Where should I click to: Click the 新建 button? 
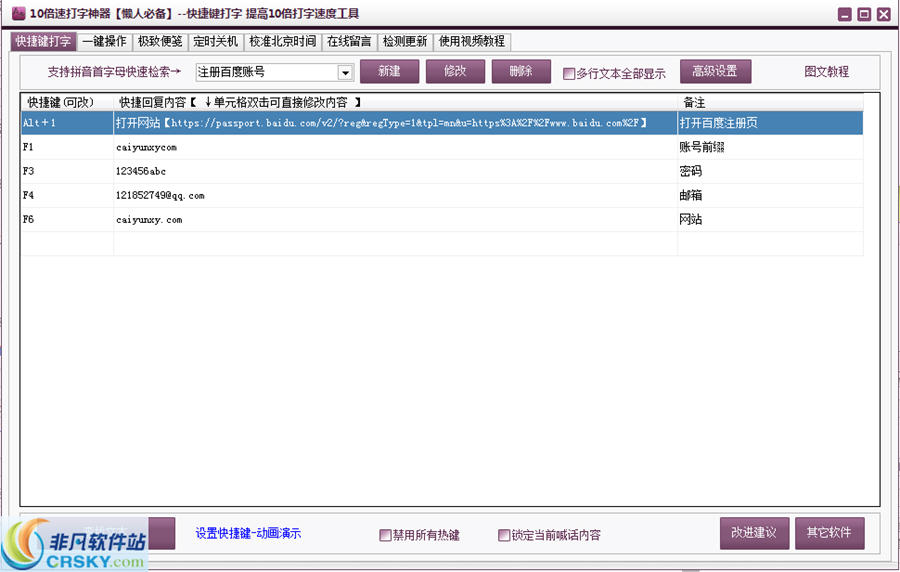click(x=390, y=71)
